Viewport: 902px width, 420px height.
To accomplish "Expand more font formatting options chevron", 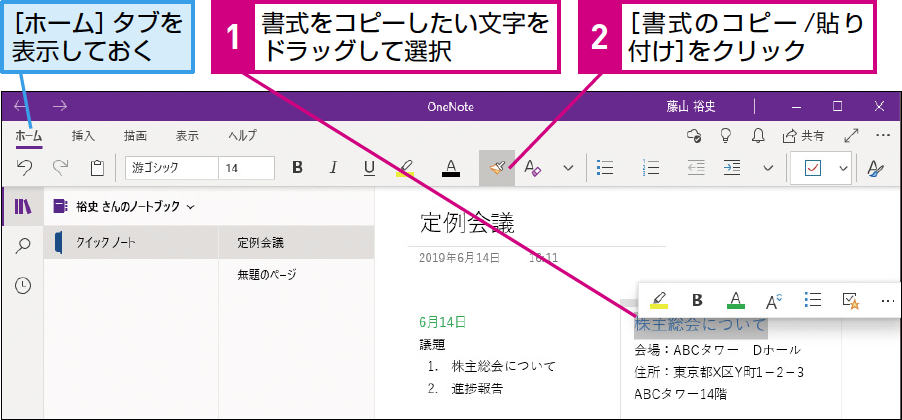I will [568, 168].
